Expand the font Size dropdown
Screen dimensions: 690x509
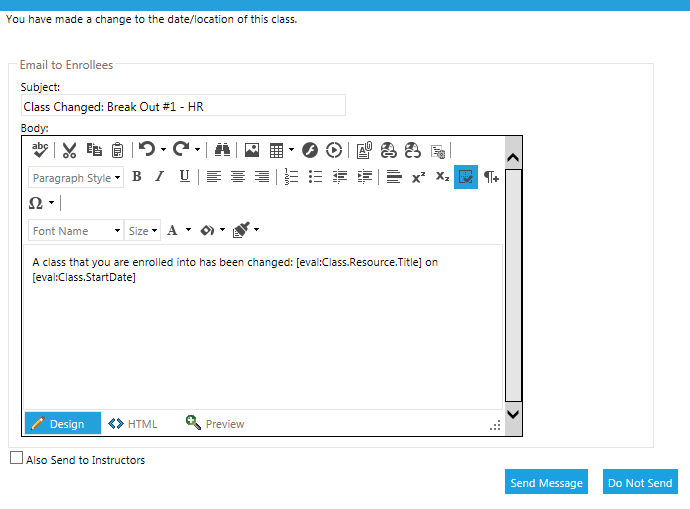click(143, 231)
